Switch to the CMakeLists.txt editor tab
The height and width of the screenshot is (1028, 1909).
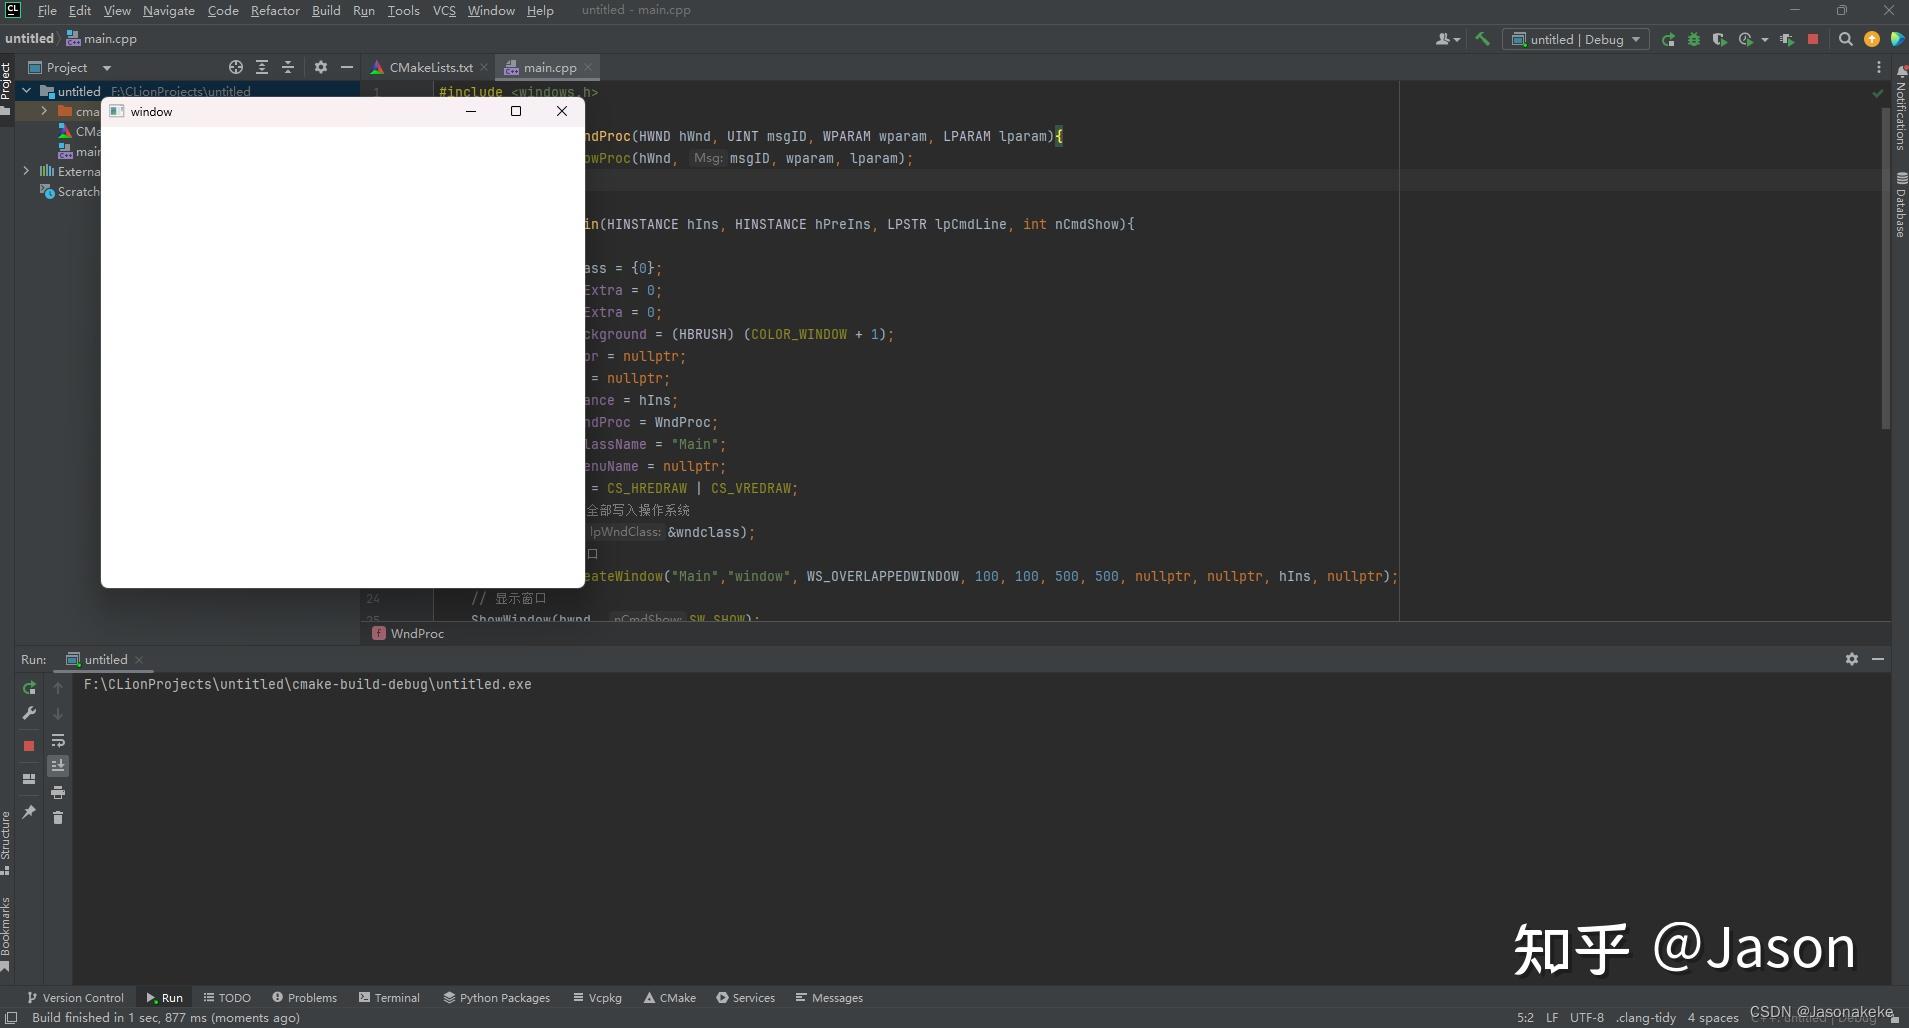pyautogui.click(x=430, y=67)
